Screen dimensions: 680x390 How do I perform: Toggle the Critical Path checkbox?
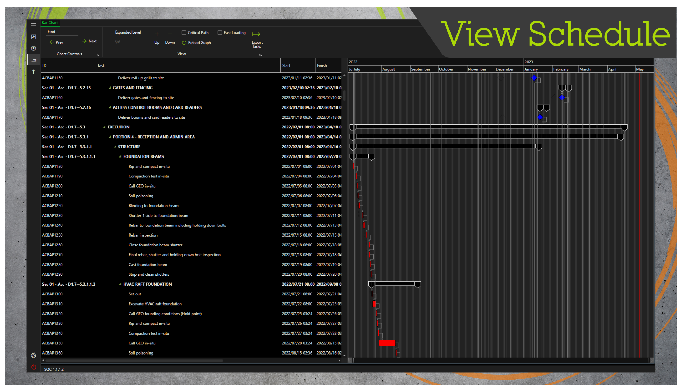(x=184, y=33)
